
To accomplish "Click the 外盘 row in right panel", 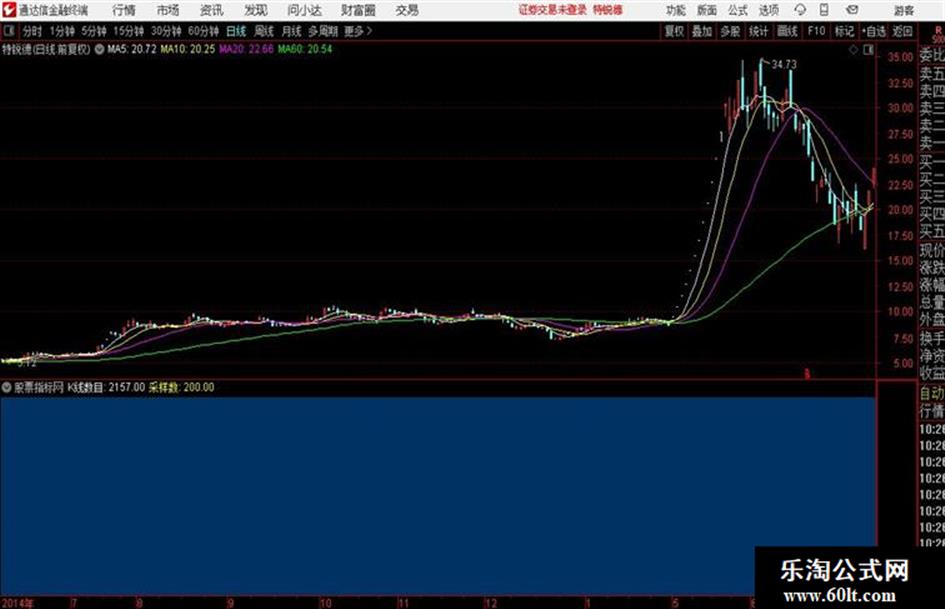I will [932, 320].
